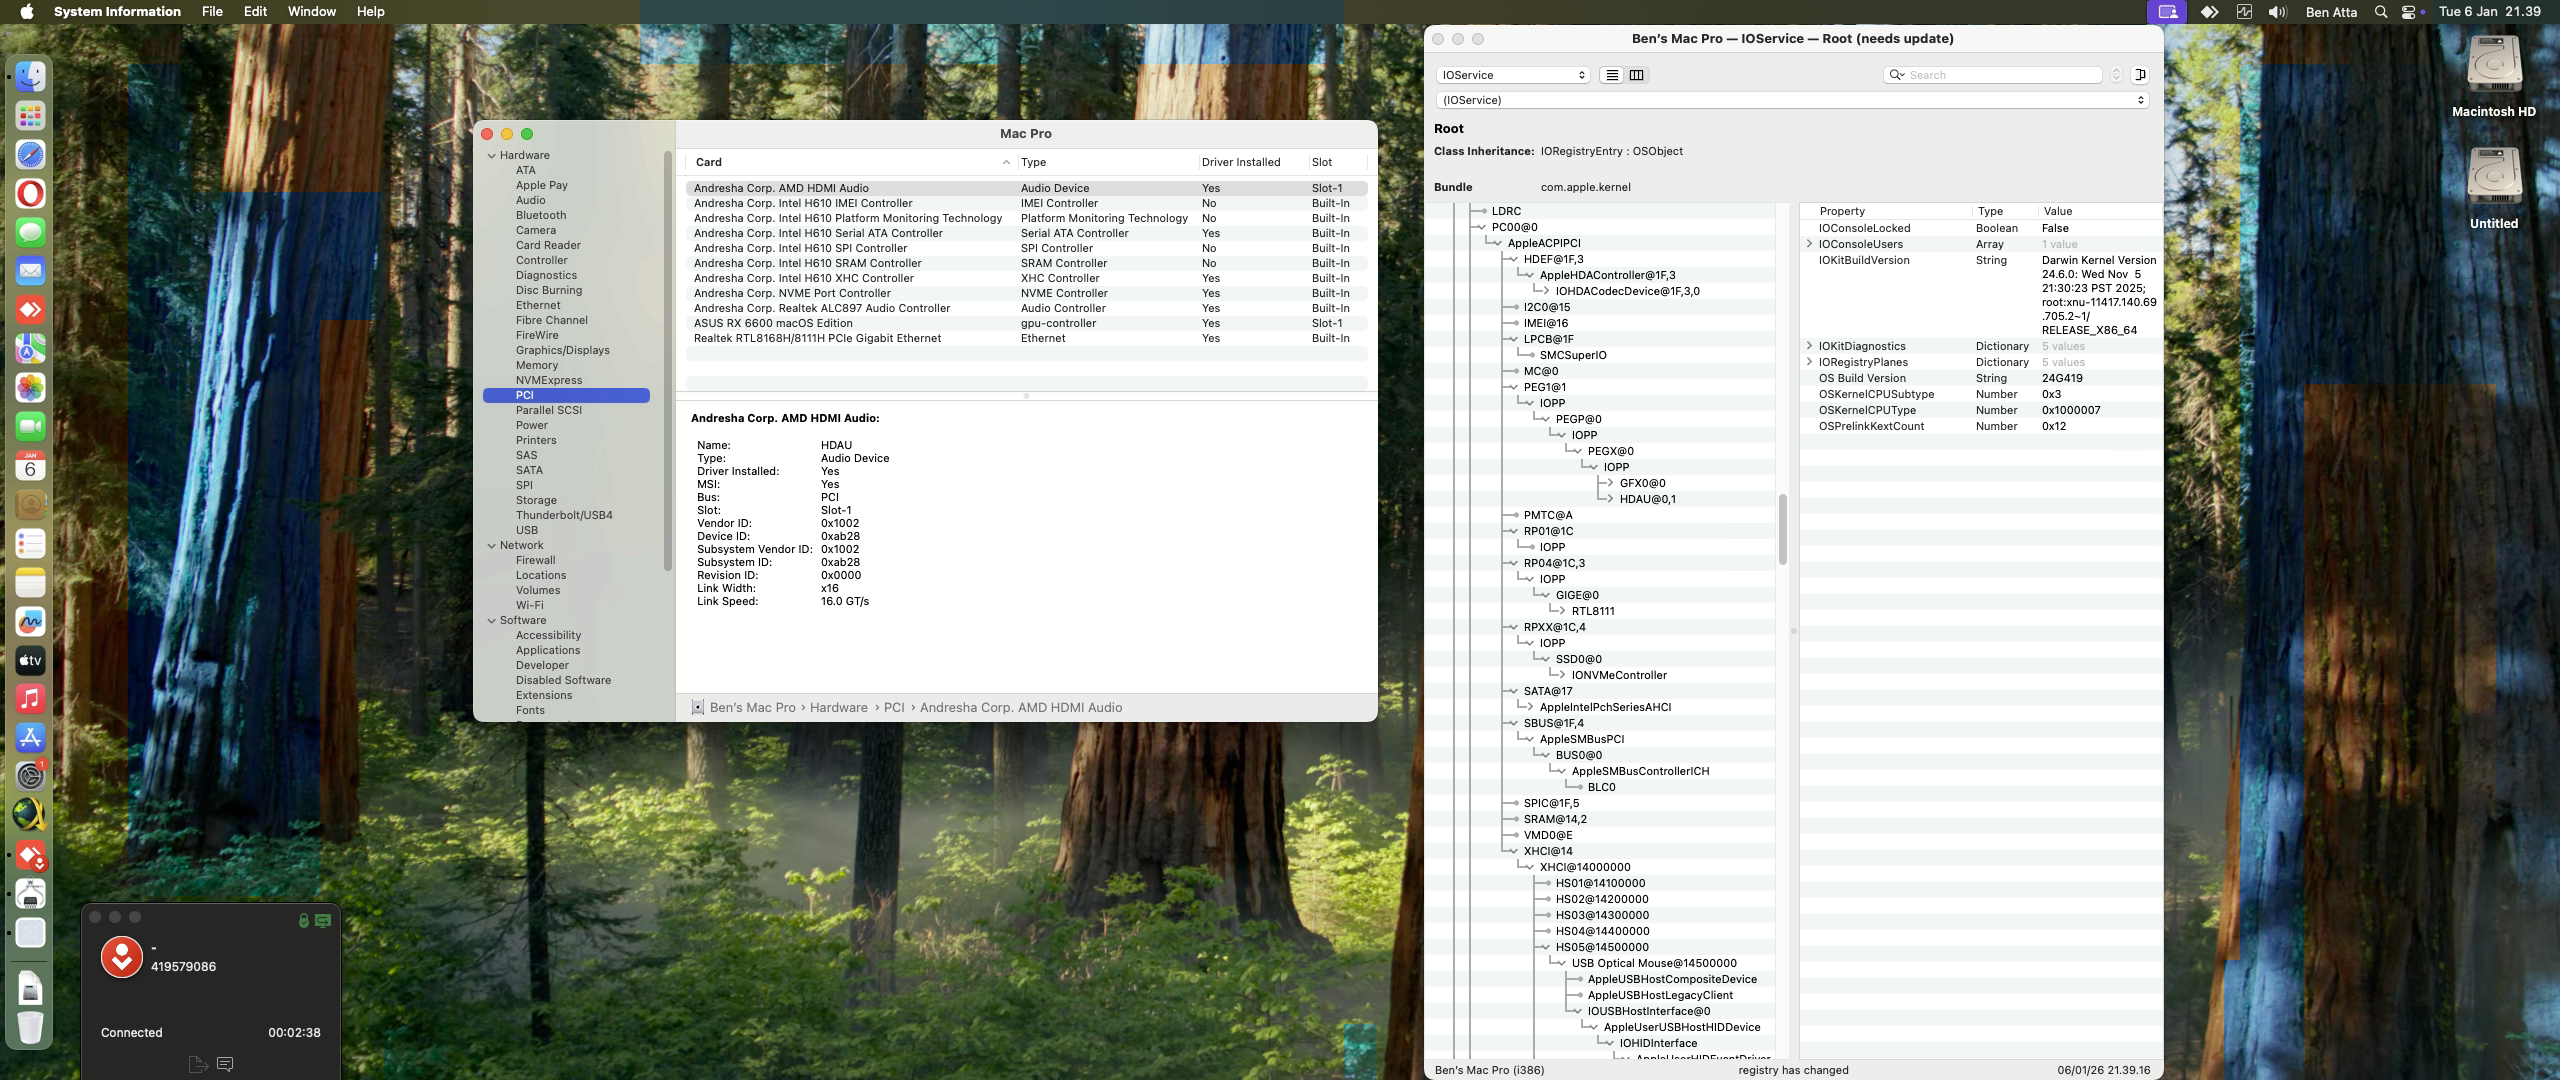This screenshot has height=1080, width=2560.
Task: Select the Realtek RTL8168H/8111H Ethernet row
Action: point(1027,338)
